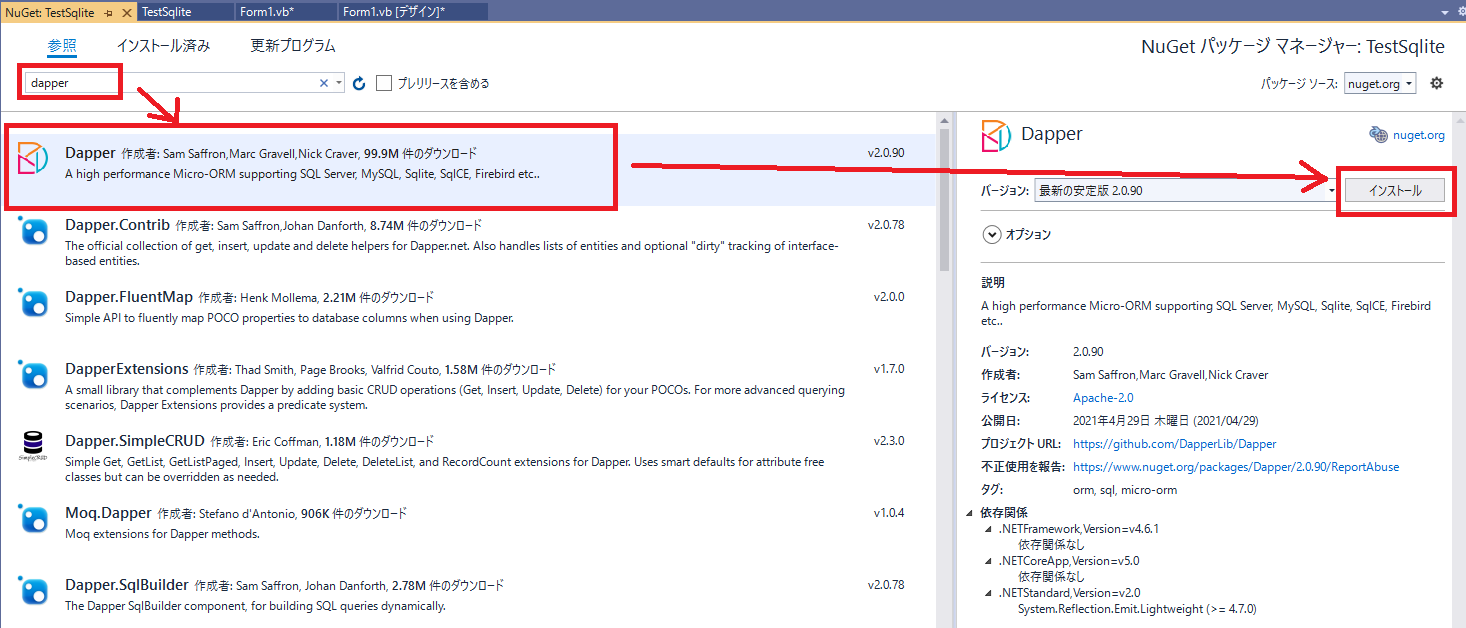
Task: Click System.Reflection.Emit.Lightweight dependency entry
Action: (1137, 608)
